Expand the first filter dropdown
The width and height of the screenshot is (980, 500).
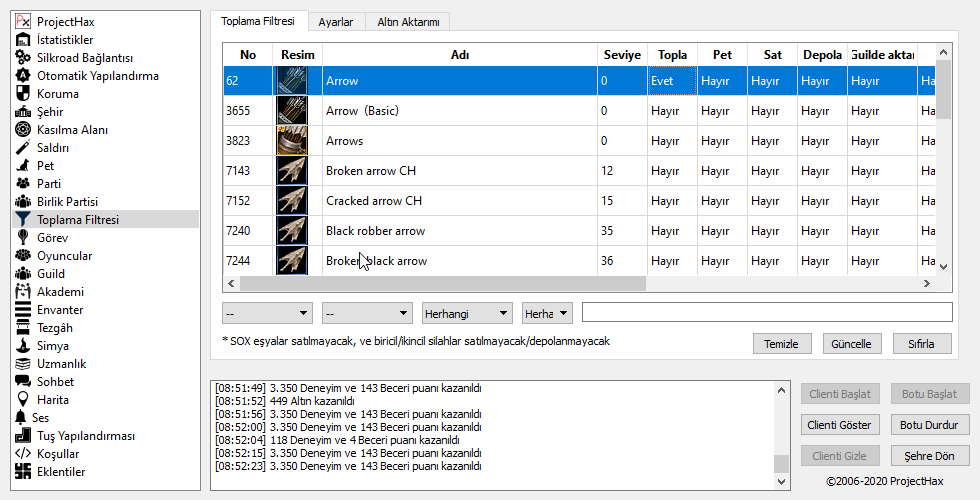click(x=267, y=314)
